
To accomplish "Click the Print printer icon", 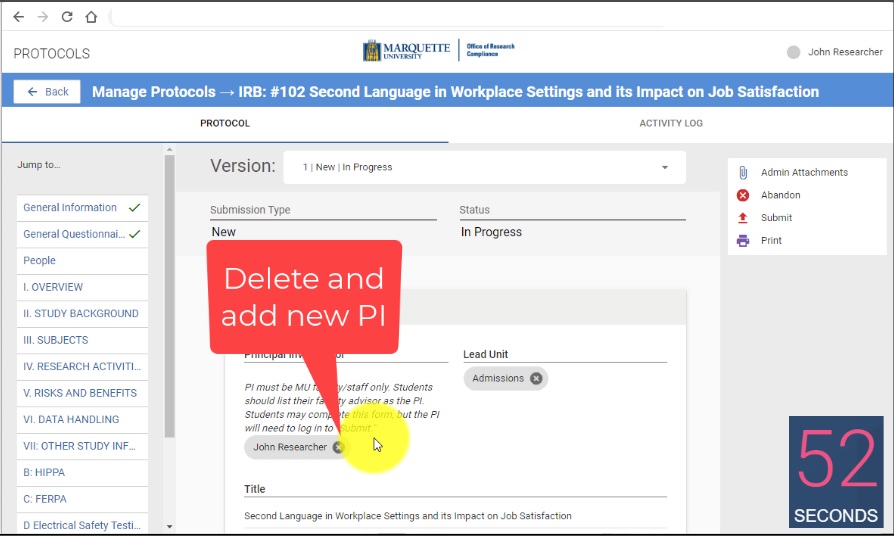I will (743, 241).
